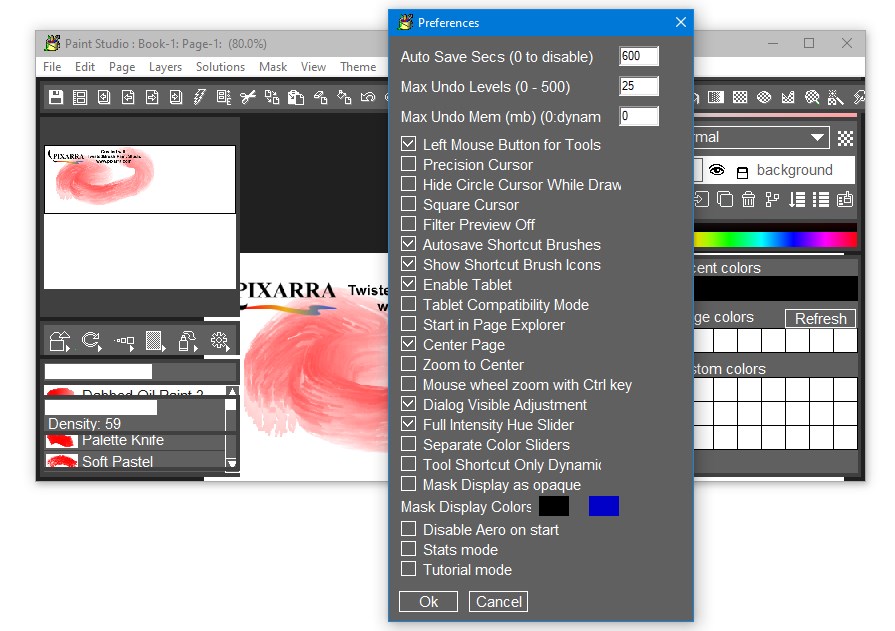Click the Density slider bar
Image resolution: width=895 pixels, height=631 pixels.
135,407
